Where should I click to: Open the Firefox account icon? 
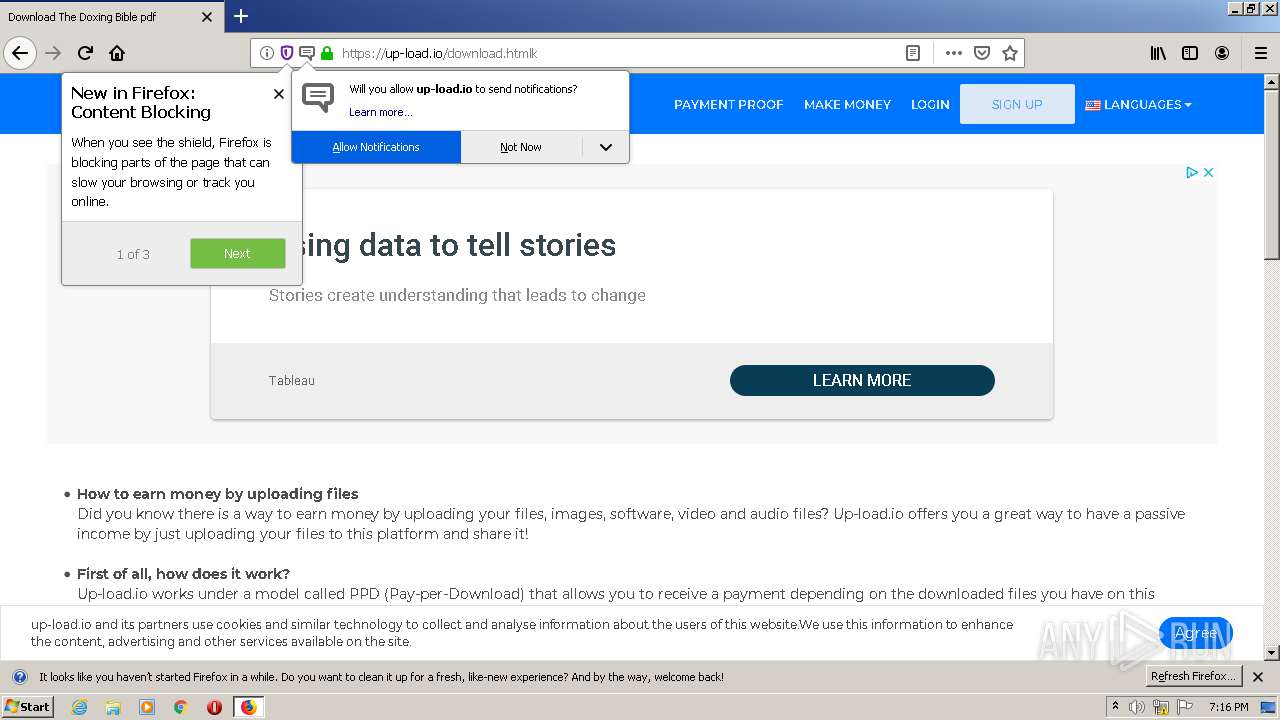1222,53
